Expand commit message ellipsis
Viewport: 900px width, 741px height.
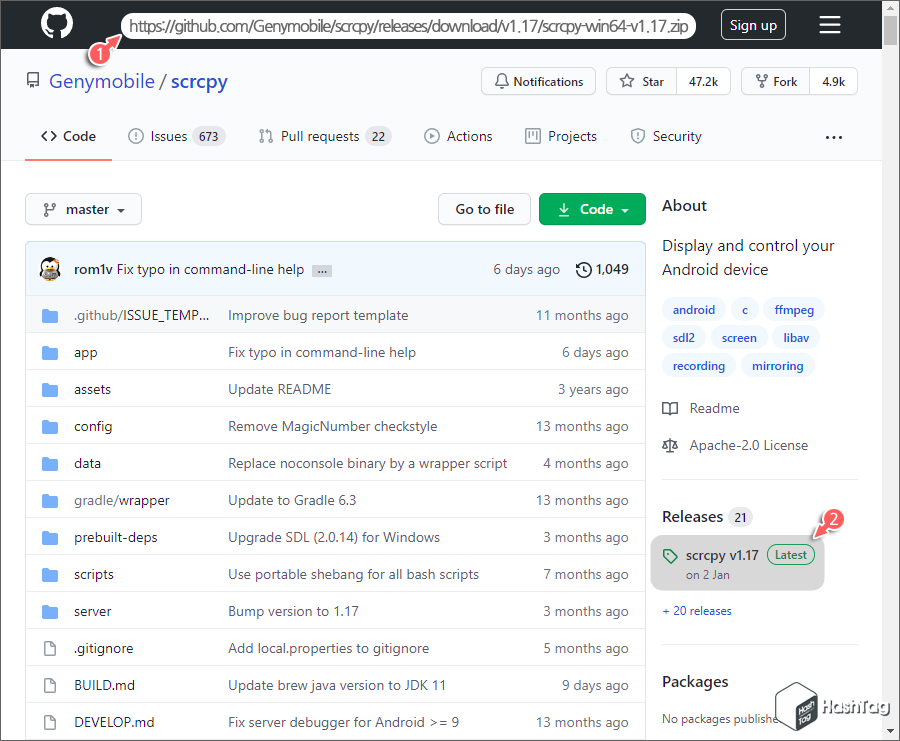pos(322,269)
